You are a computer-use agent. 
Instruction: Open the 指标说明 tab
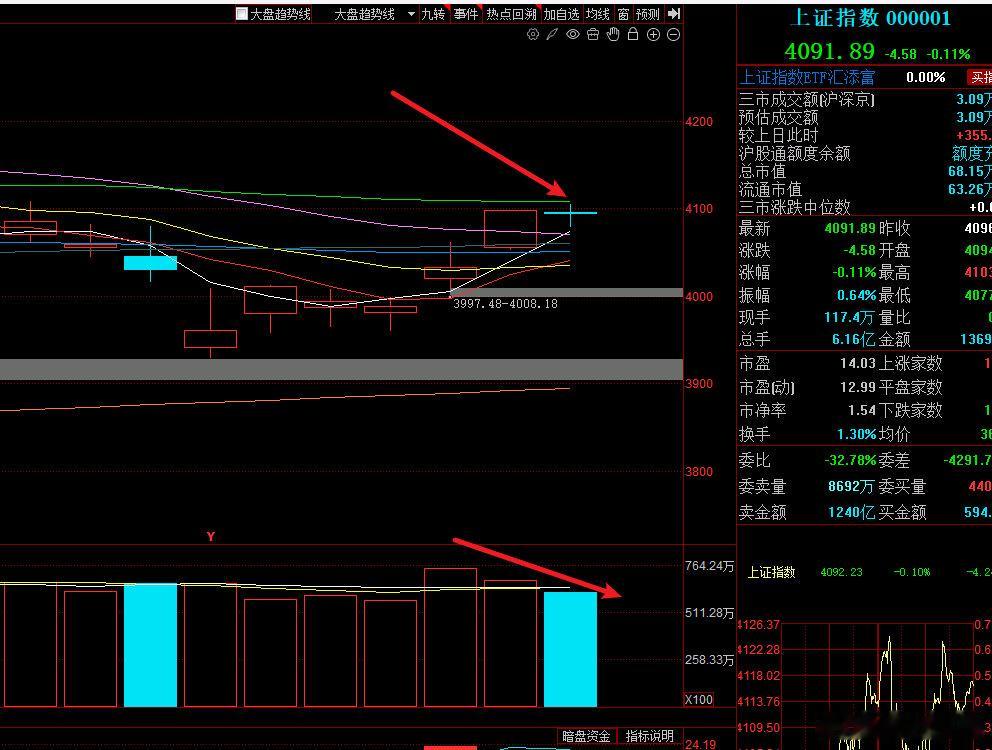(650, 736)
